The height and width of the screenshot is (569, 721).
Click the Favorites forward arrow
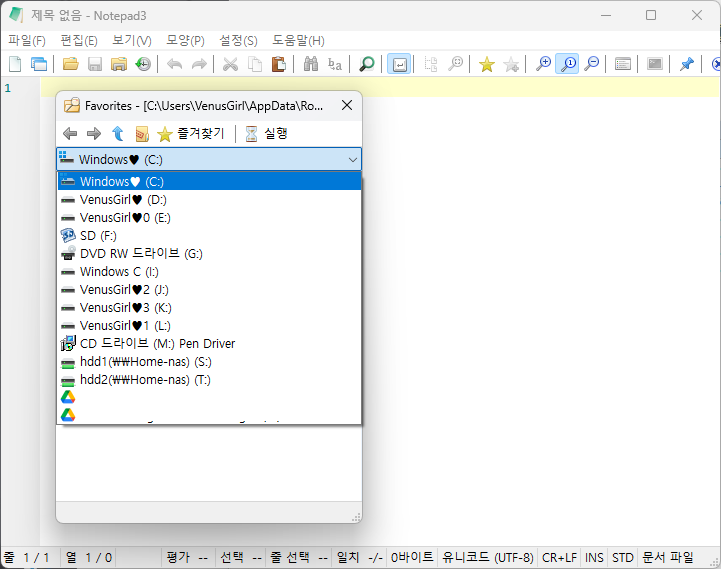click(94, 134)
